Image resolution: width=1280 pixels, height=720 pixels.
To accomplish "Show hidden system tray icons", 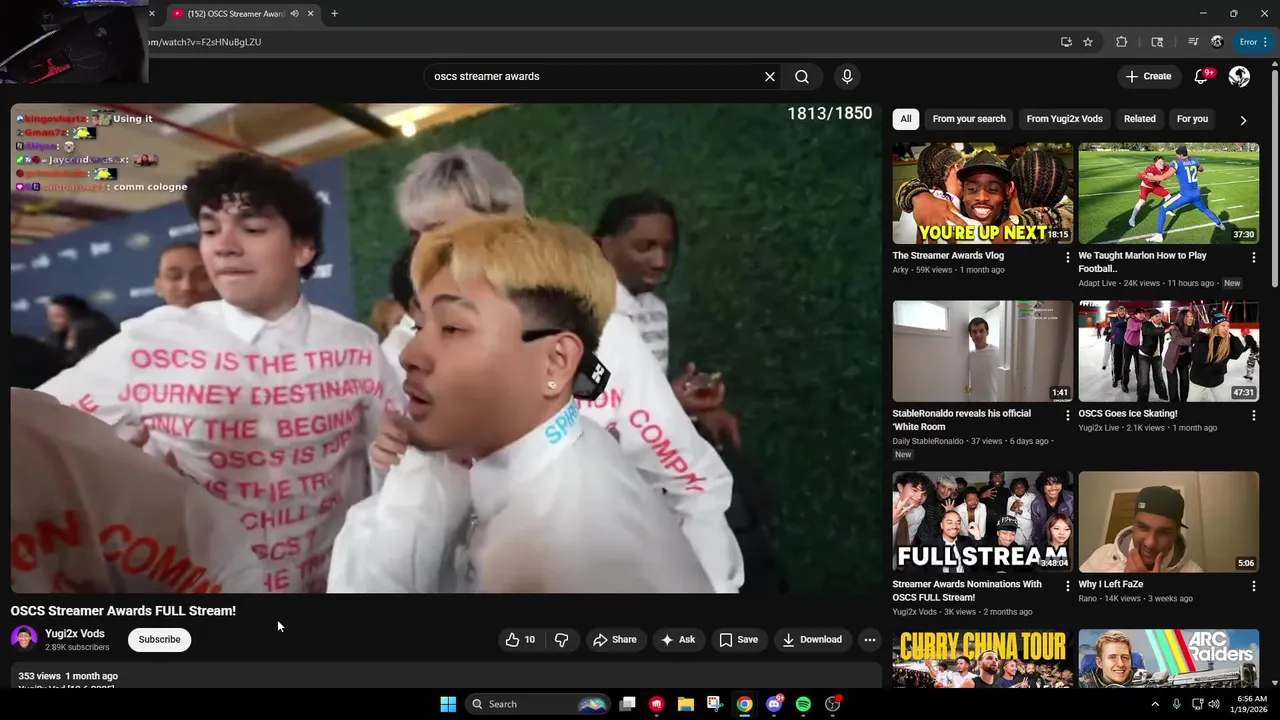I will (x=1155, y=704).
